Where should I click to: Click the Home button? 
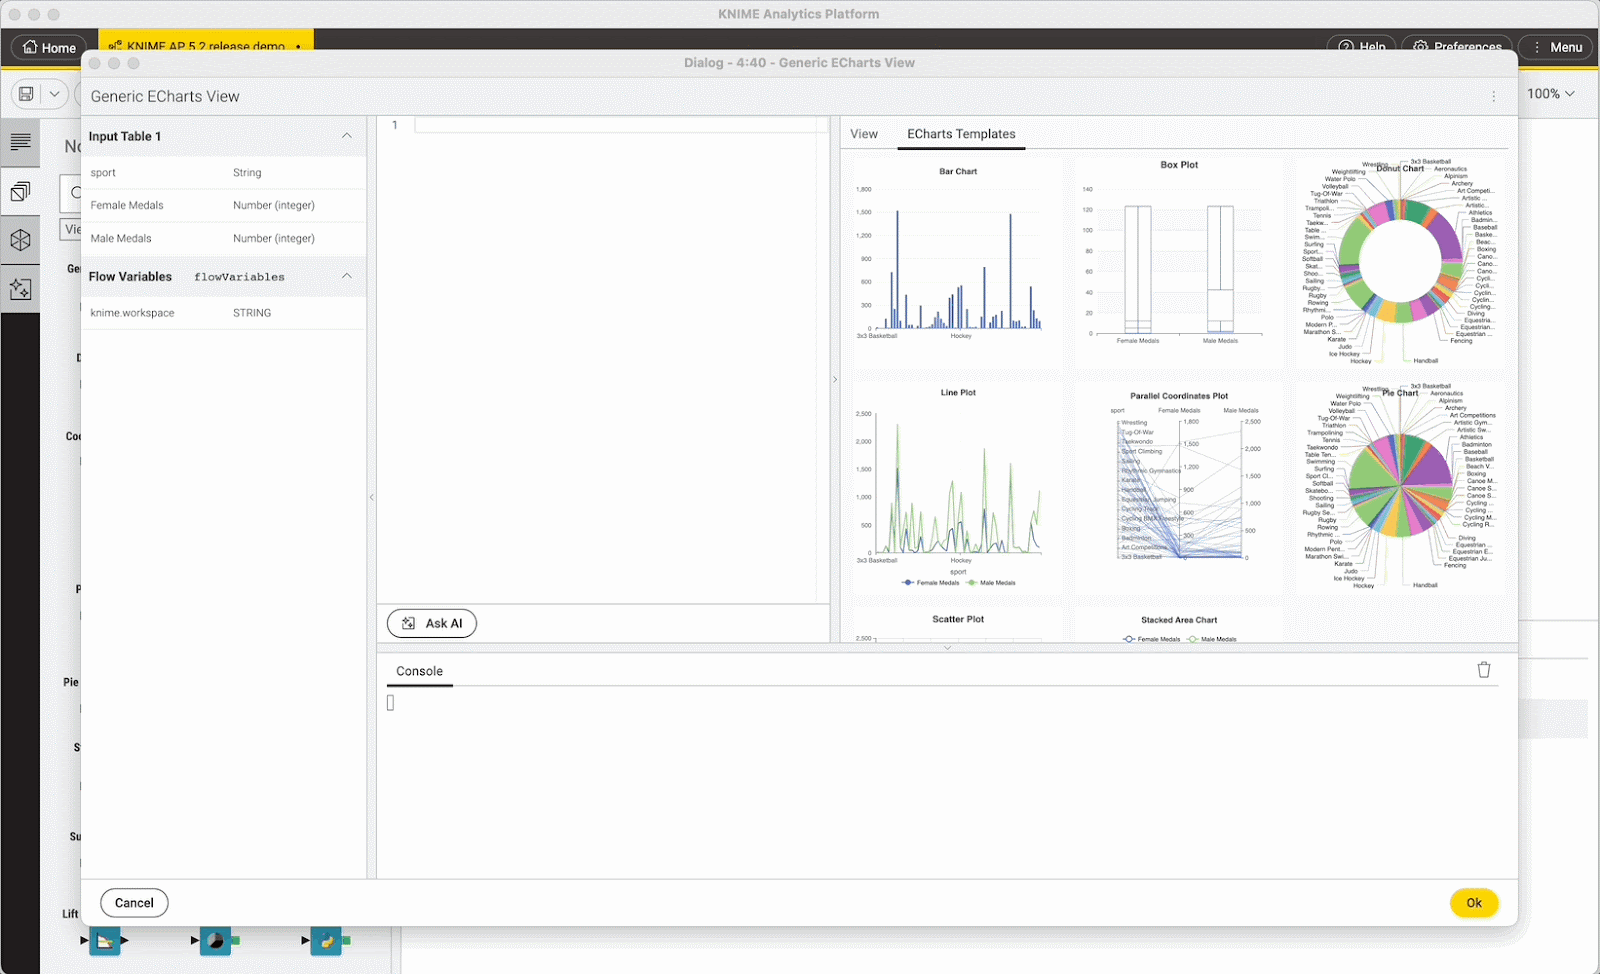pos(49,47)
